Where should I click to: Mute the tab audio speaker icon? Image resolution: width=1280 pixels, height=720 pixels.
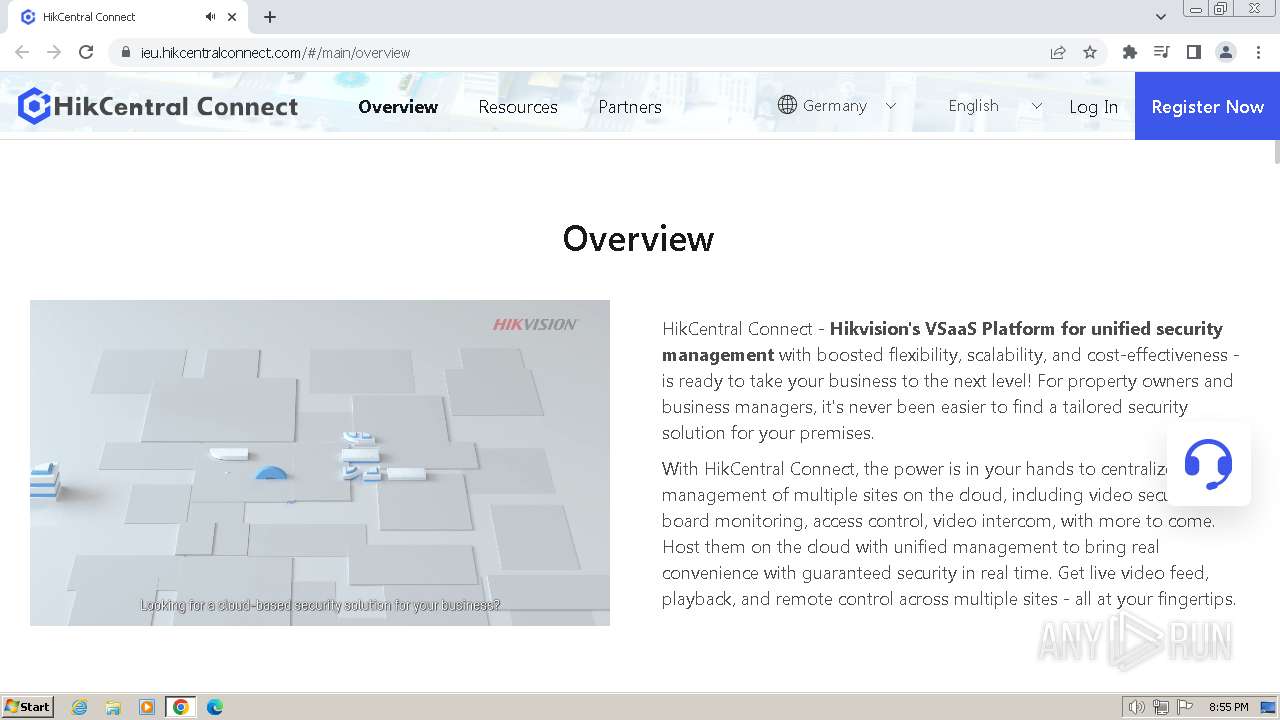210,17
